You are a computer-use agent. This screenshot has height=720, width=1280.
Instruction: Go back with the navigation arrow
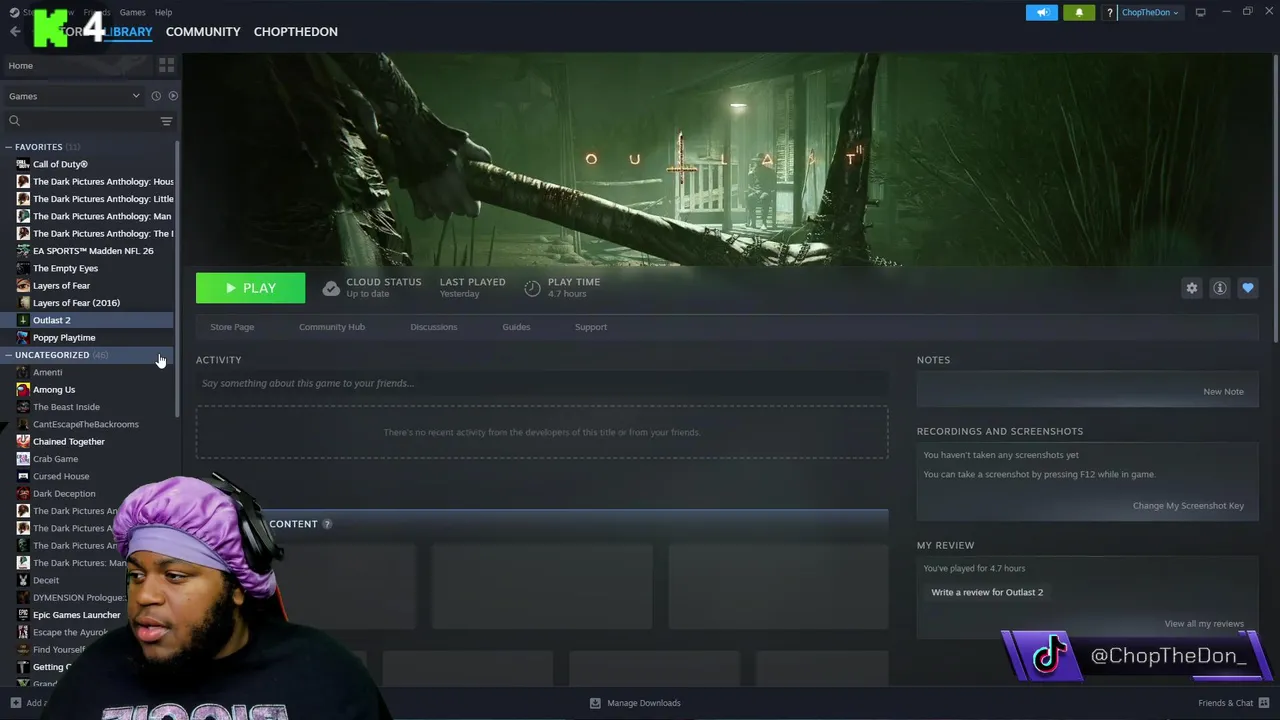tap(14, 31)
